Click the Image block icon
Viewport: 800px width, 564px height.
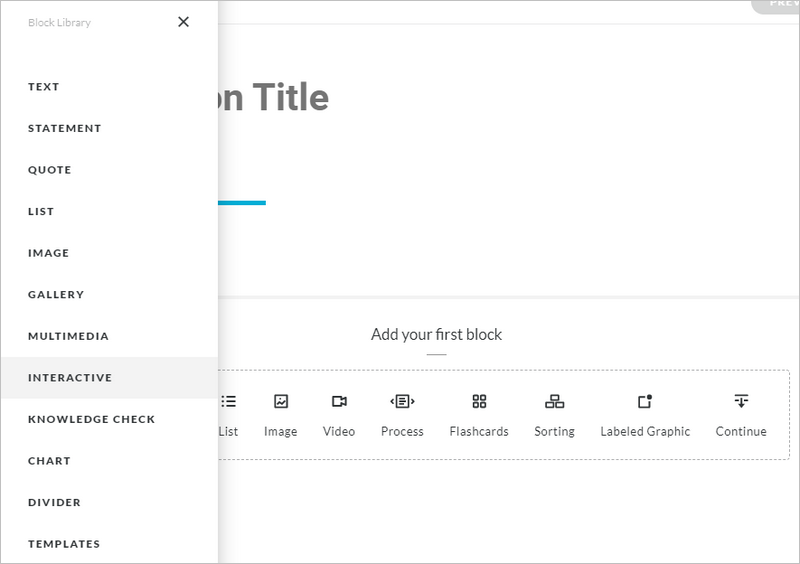[281, 402]
